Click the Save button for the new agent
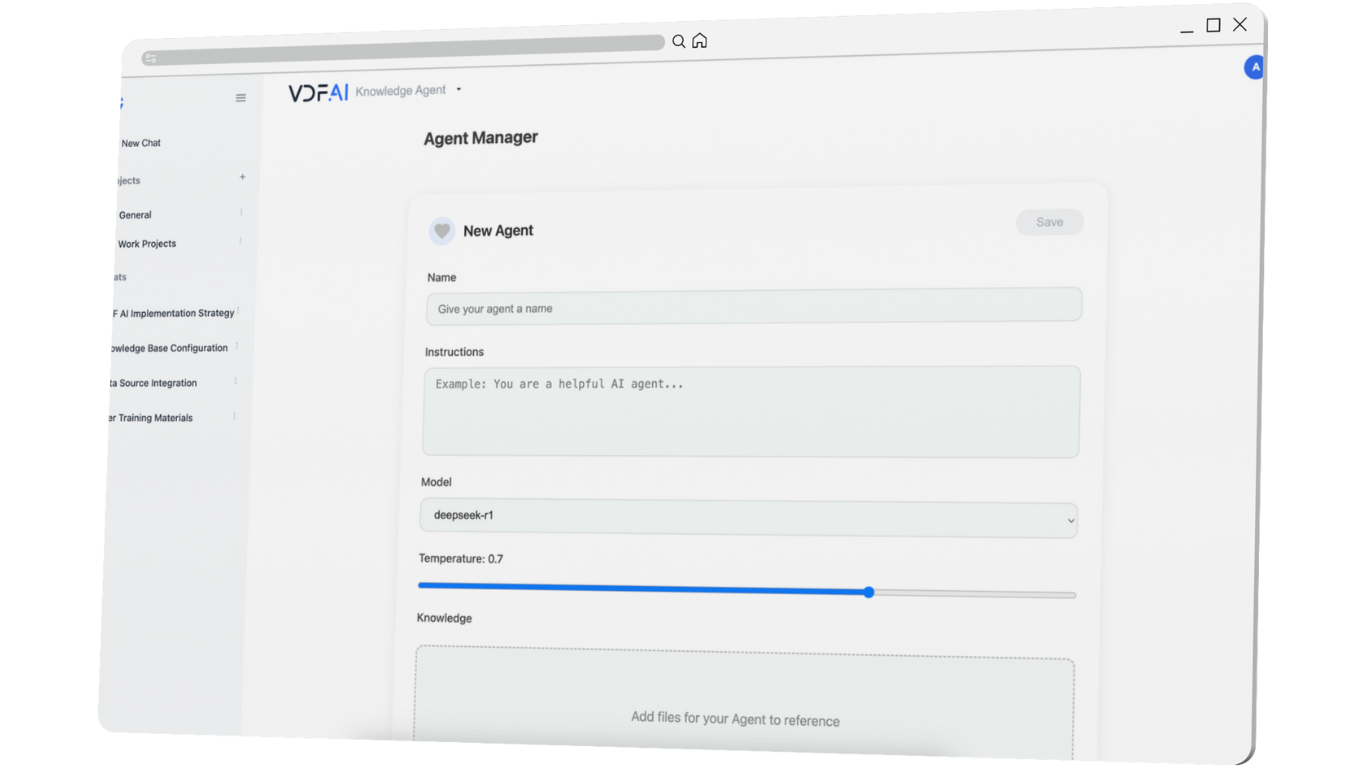 (1050, 222)
